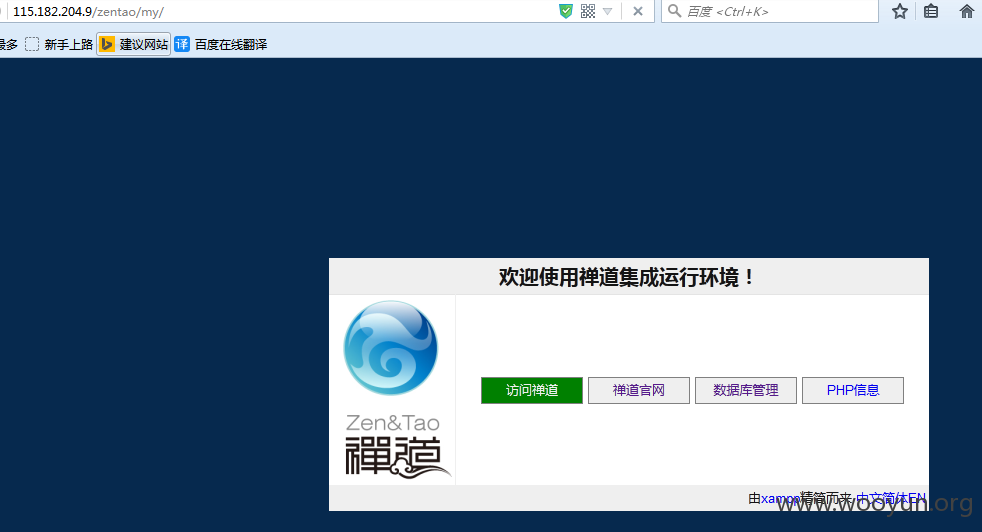Open the 建议网站 Bing bookmark
Screen dimensions: 982x532
click(133, 44)
